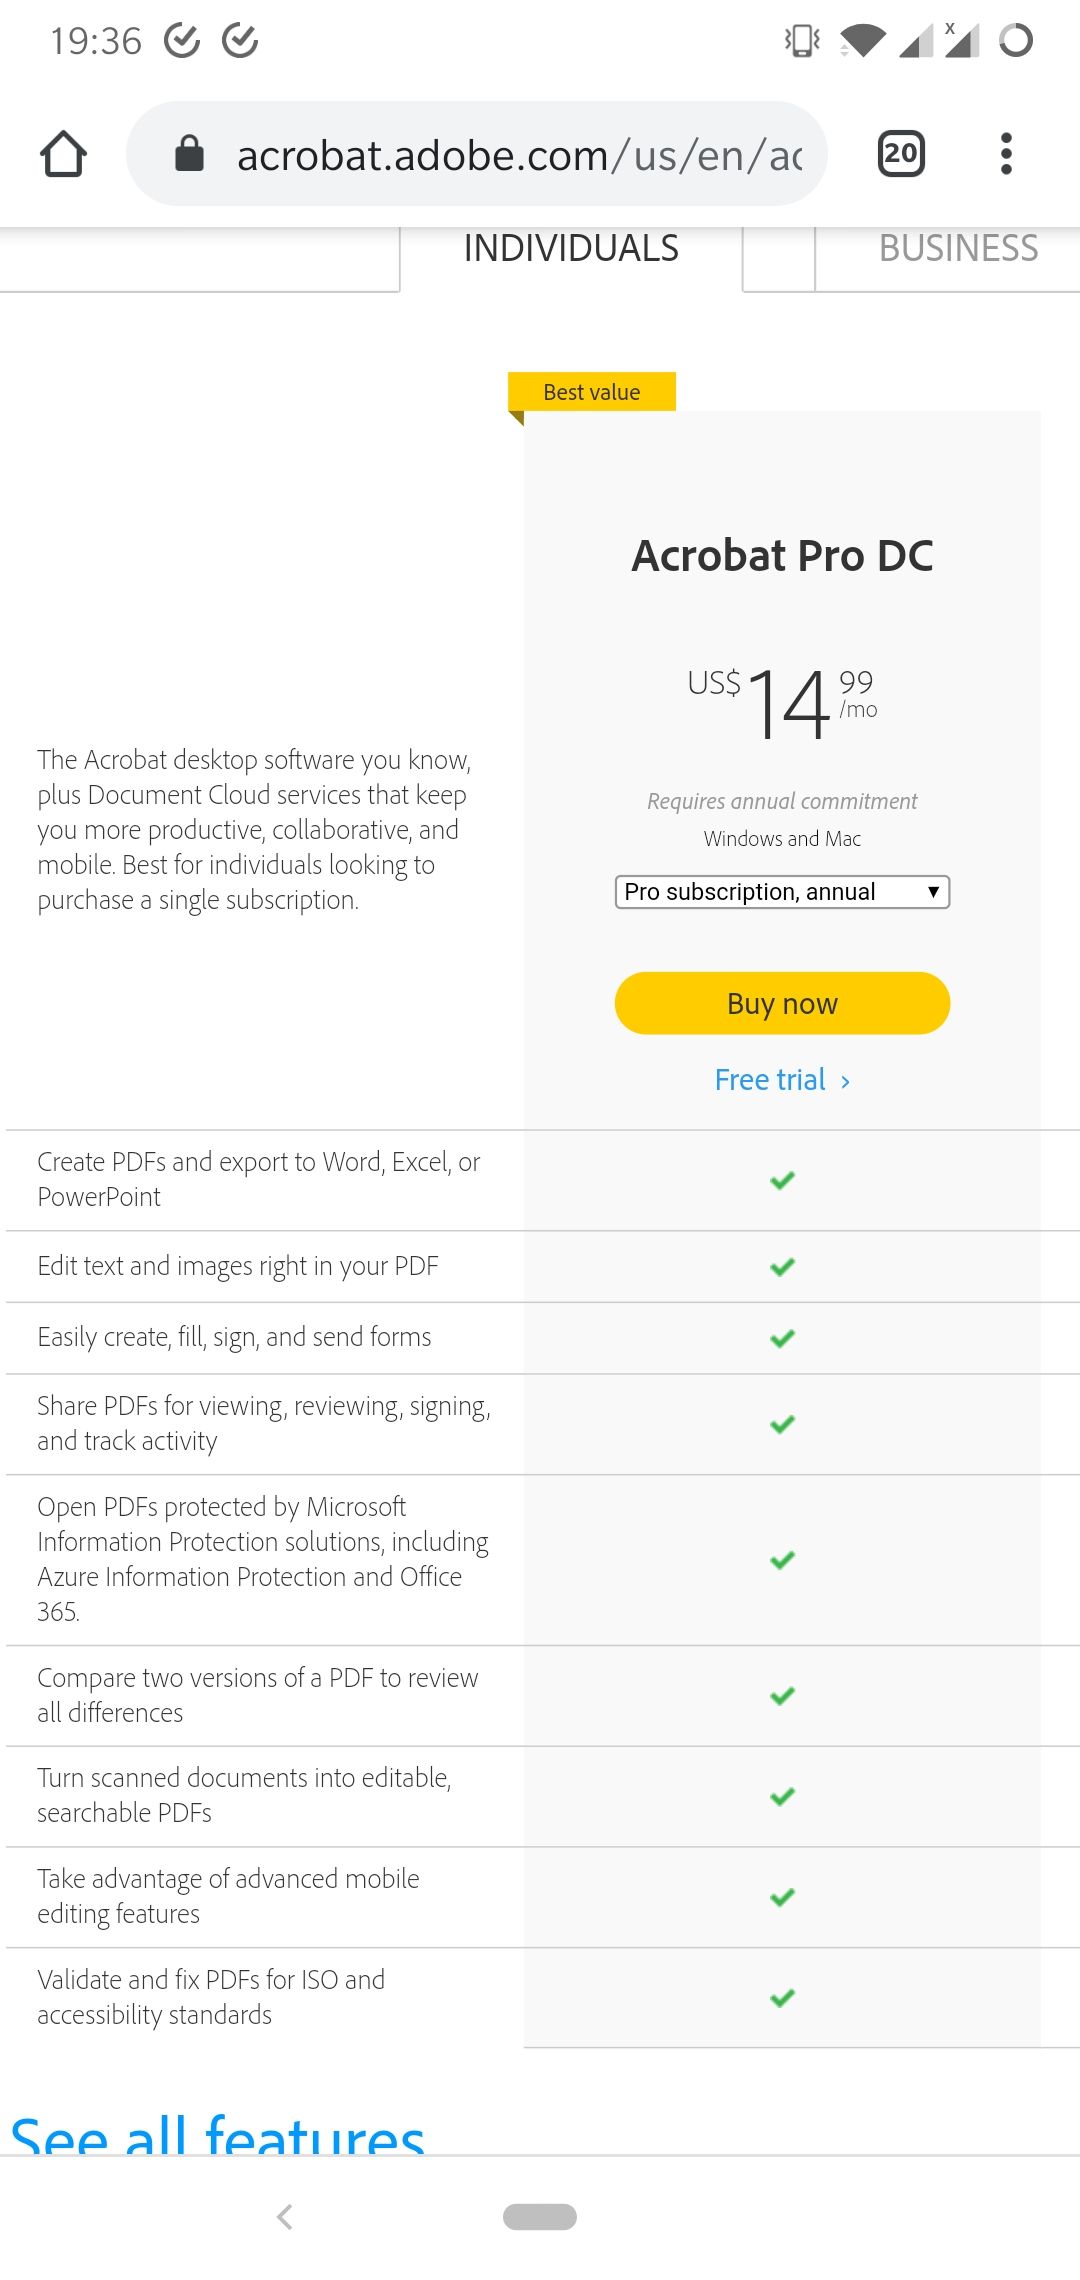This screenshot has width=1080, height=2280.
Task: Tap the yellow Buy now button
Action: (x=783, y=1003)
